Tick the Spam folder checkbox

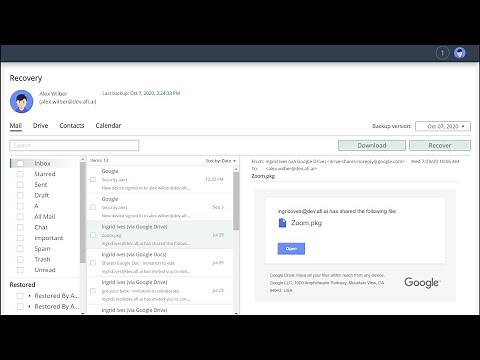tap(20, 249)
